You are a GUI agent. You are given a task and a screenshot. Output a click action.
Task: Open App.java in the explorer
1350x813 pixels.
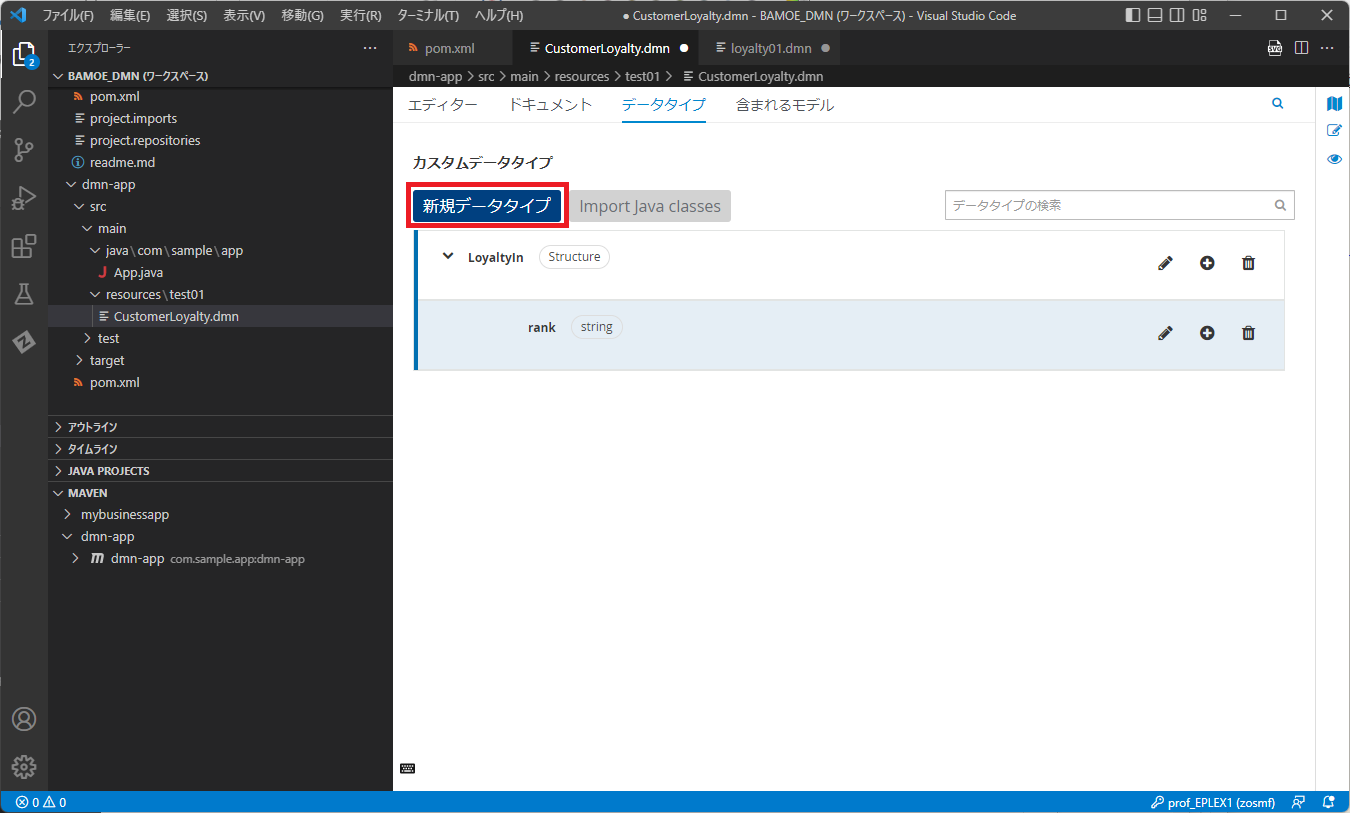click(138, 272)
